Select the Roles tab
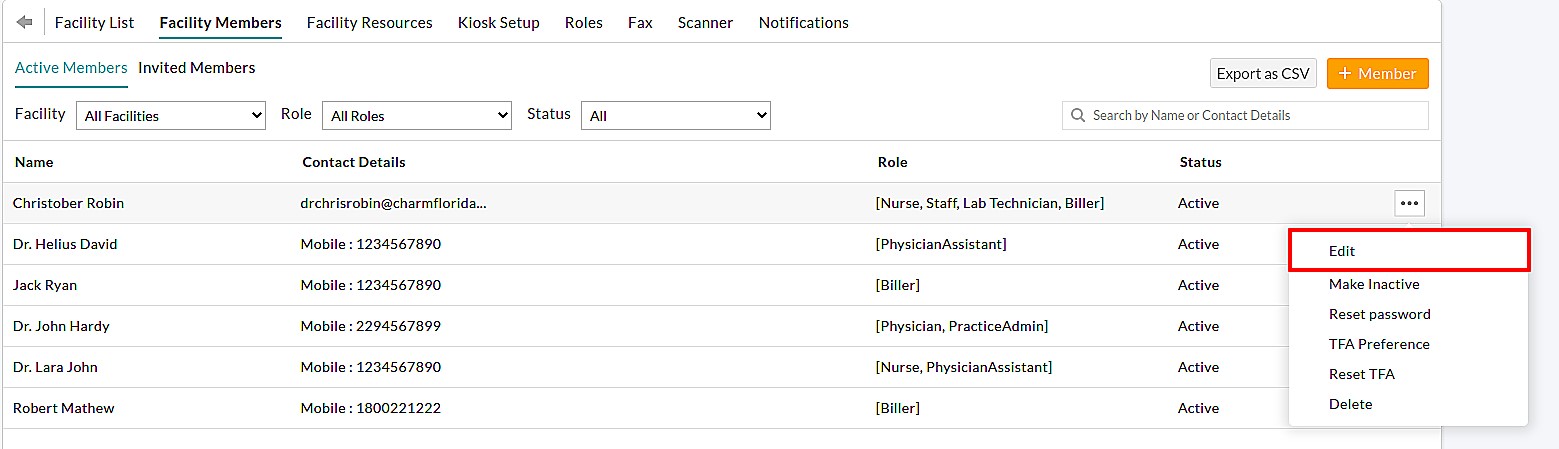The width and height of the screenshot is (1559, 449). pos(583,22)
